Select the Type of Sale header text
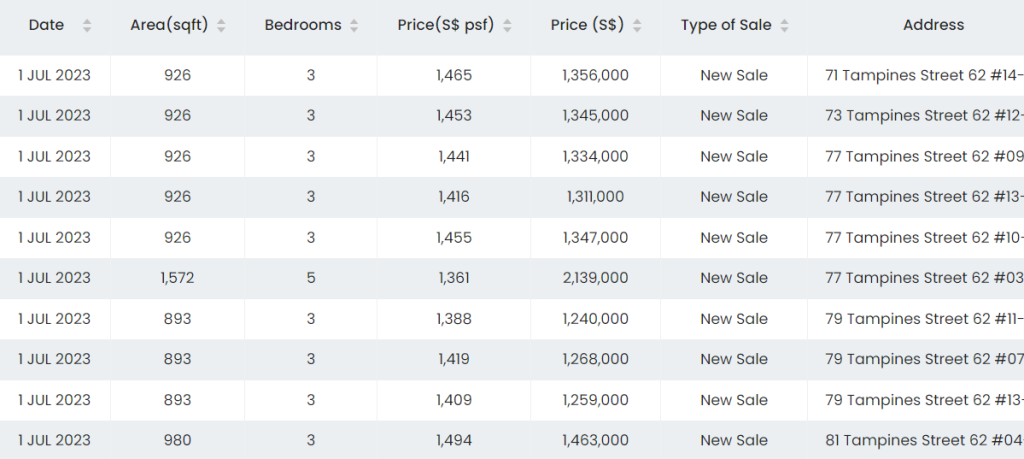1024x459 pixels. click(x=726, y=25)
